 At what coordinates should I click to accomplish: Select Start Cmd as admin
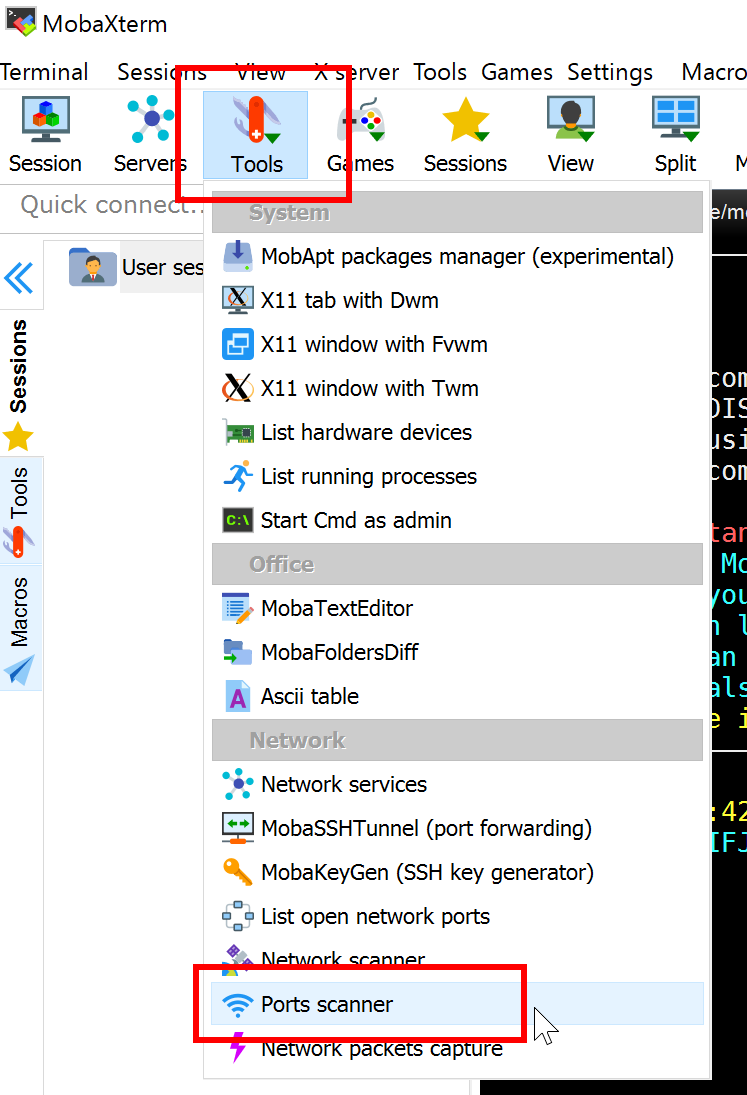coord(457,520)
